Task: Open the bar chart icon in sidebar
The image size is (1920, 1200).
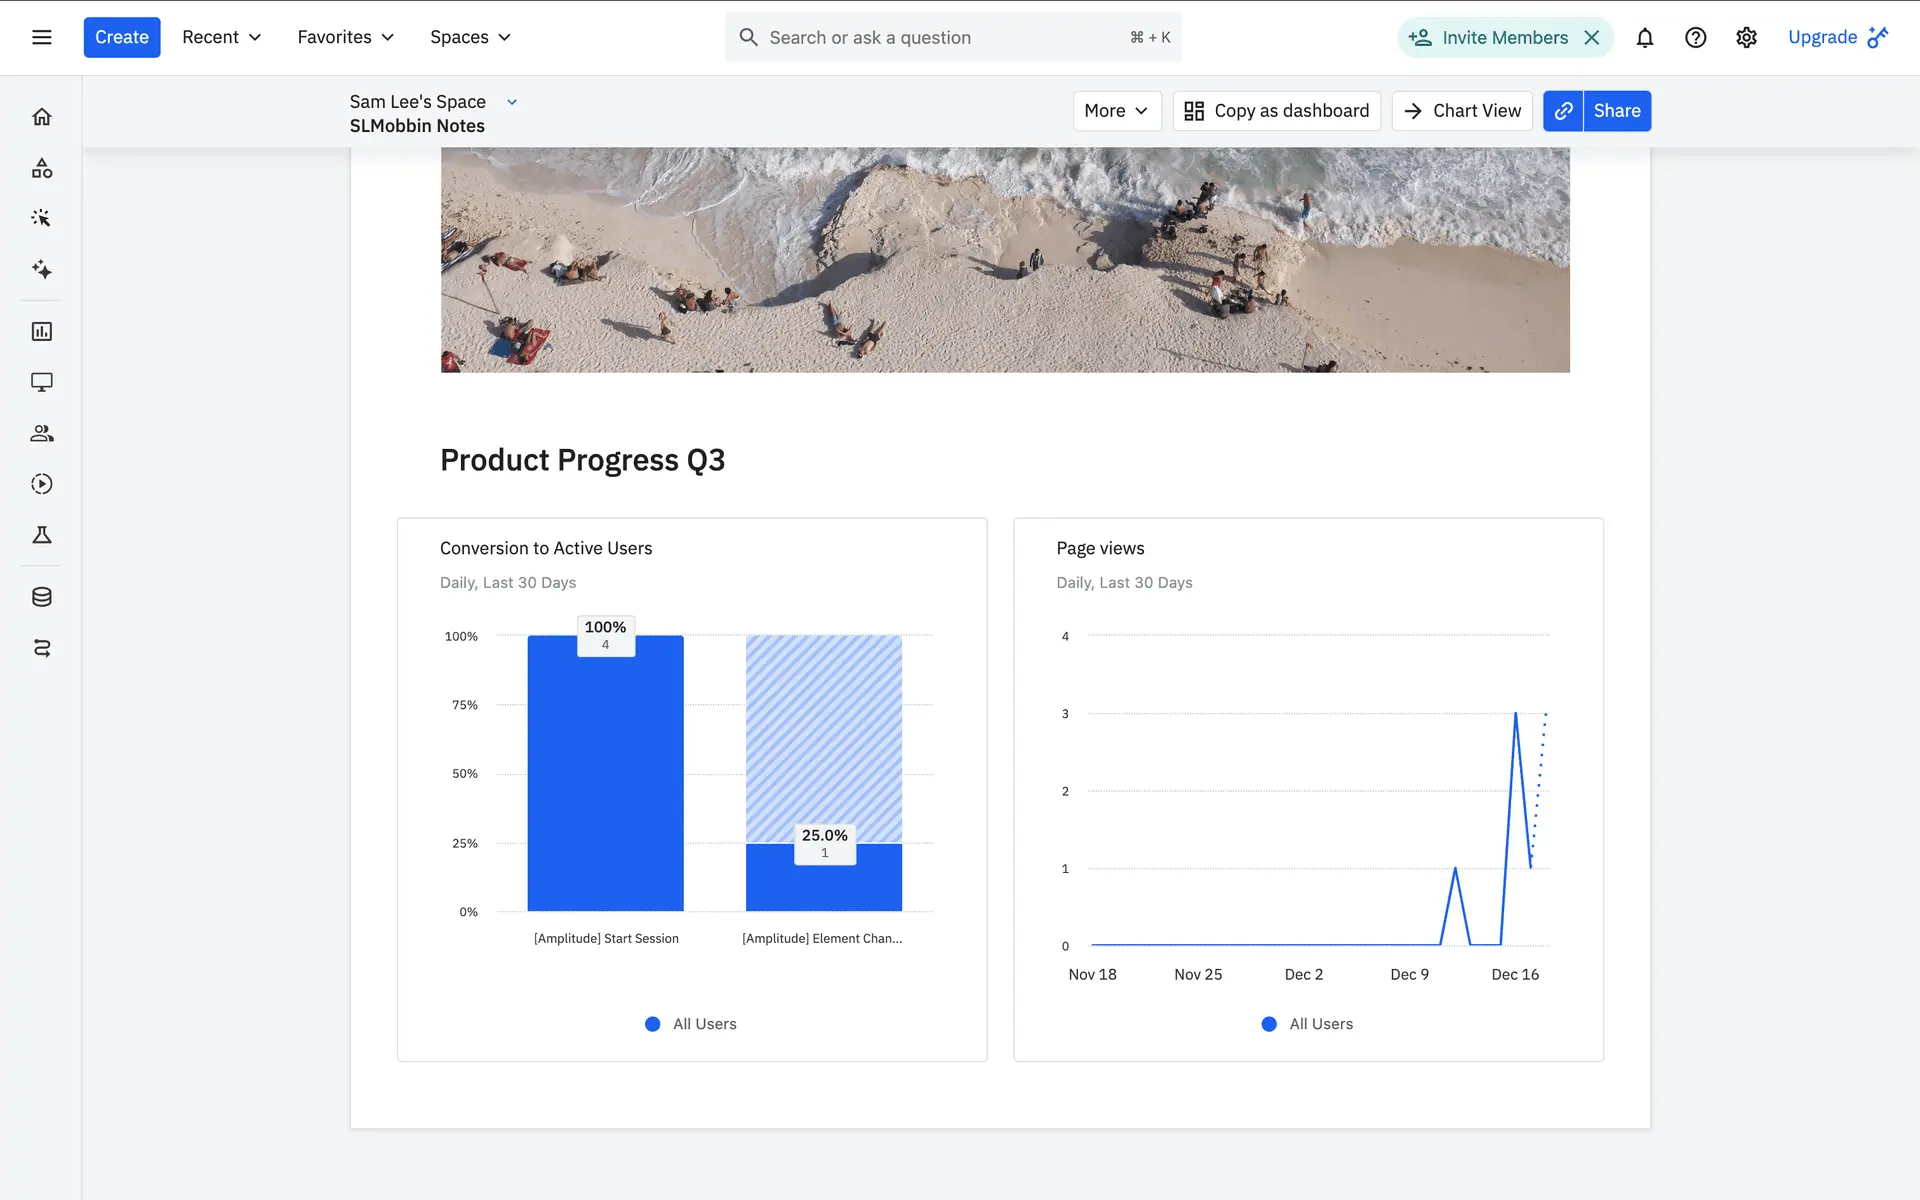Action: click(41, 331)
